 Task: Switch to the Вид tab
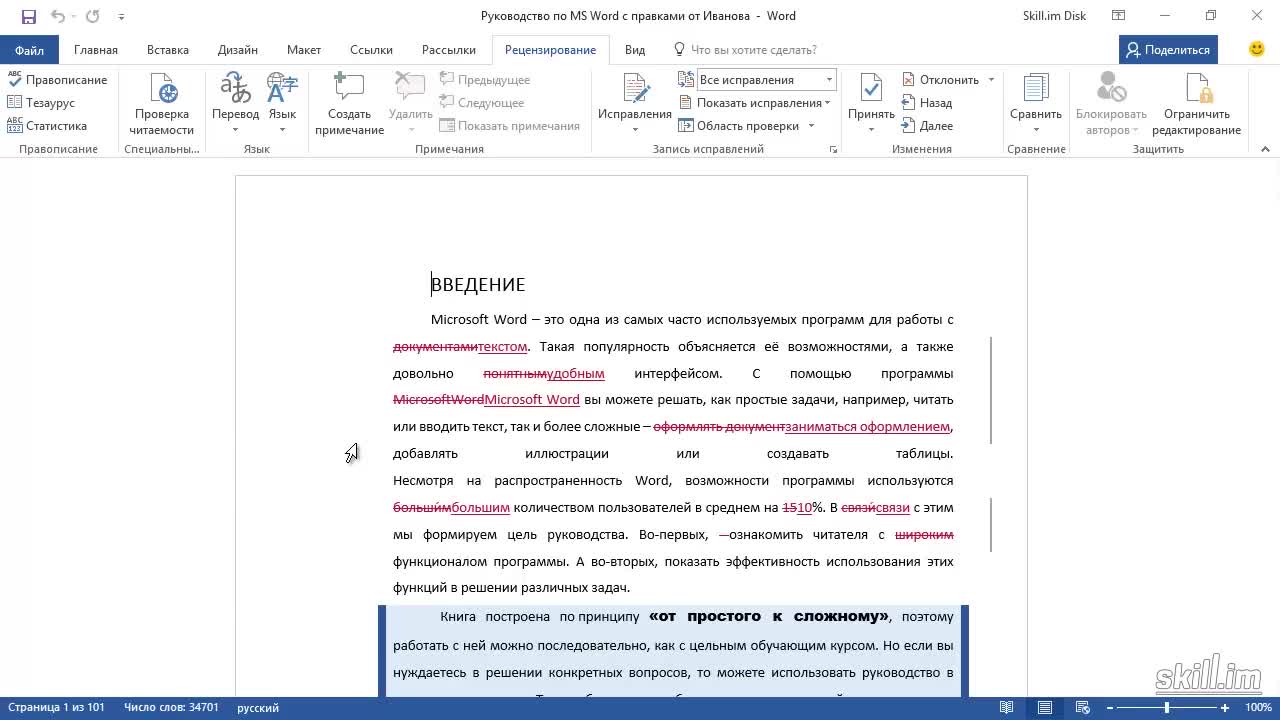tap(635, 50)
